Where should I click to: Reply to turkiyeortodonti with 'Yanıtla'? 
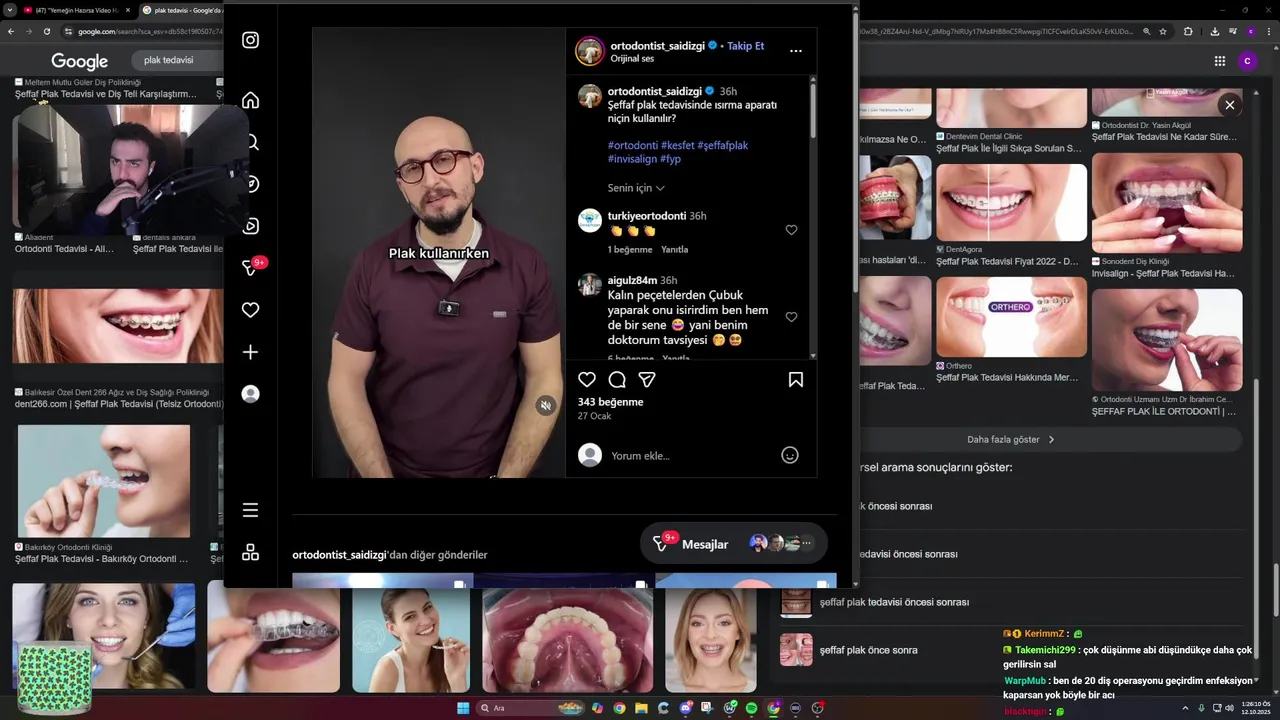674,249
